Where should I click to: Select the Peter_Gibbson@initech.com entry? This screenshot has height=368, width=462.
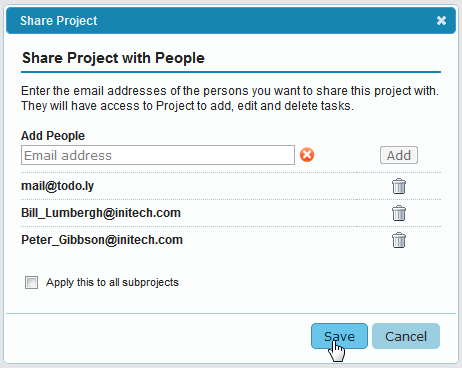click(102, 240)
